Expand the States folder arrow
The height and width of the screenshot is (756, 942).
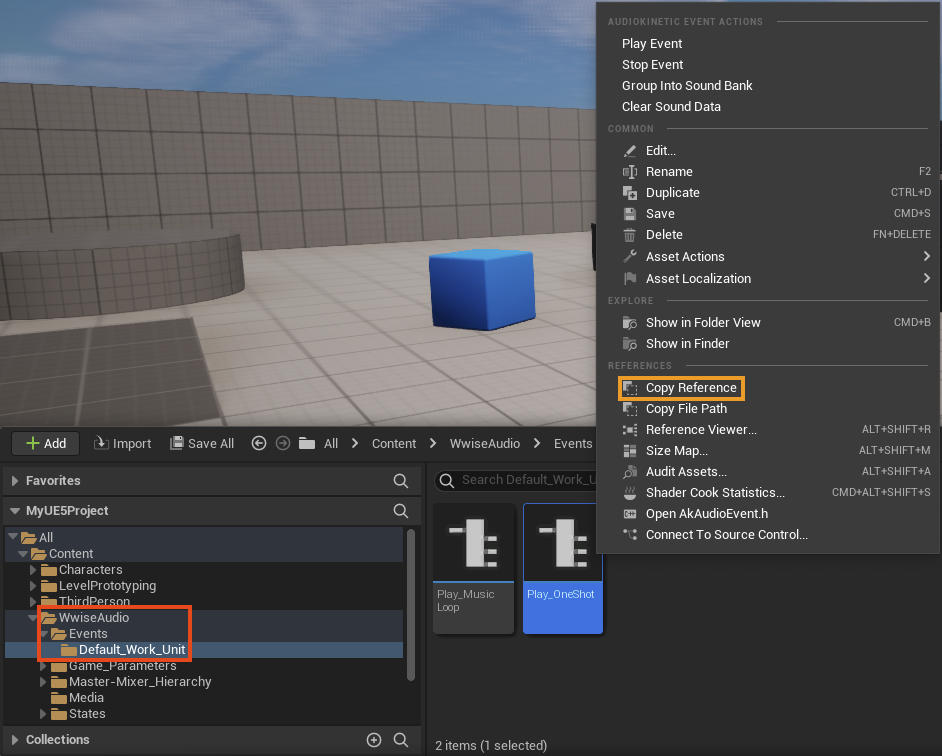point(43,714)
